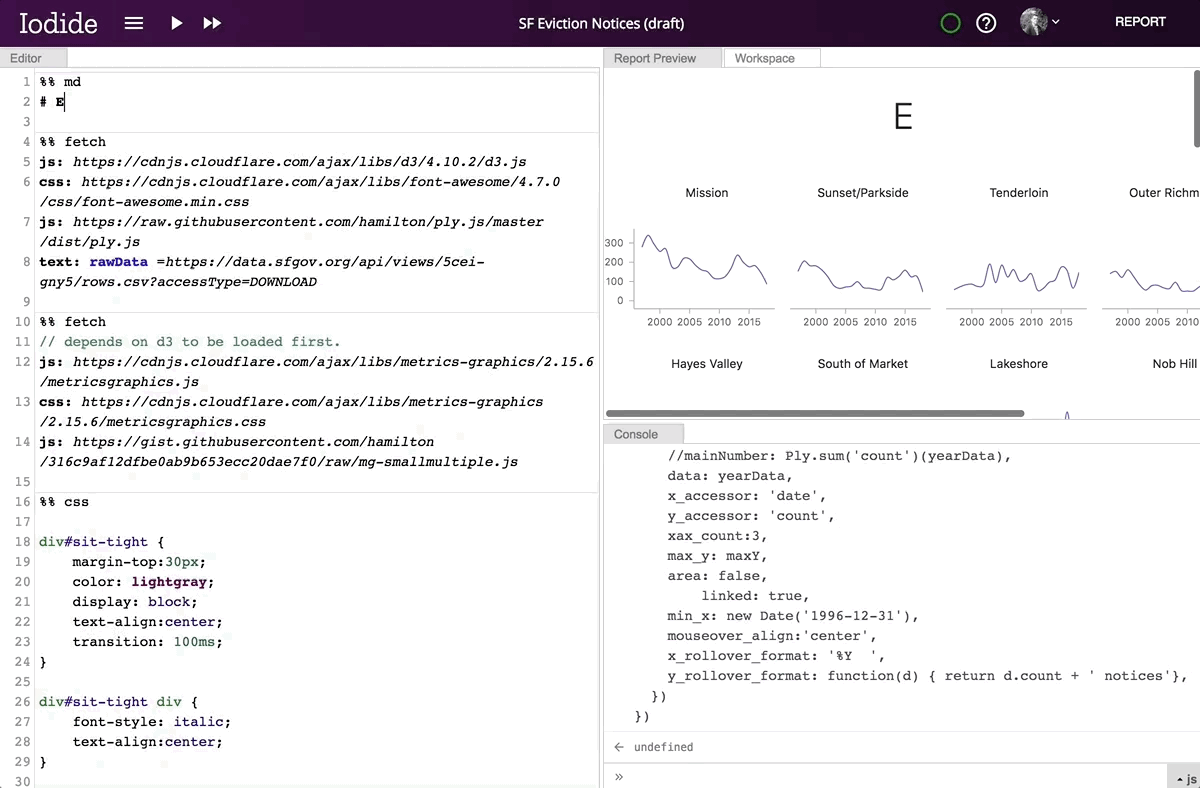Click the rawData text on line 8
Screen dimensions: 1200x788
click(118, 262)
